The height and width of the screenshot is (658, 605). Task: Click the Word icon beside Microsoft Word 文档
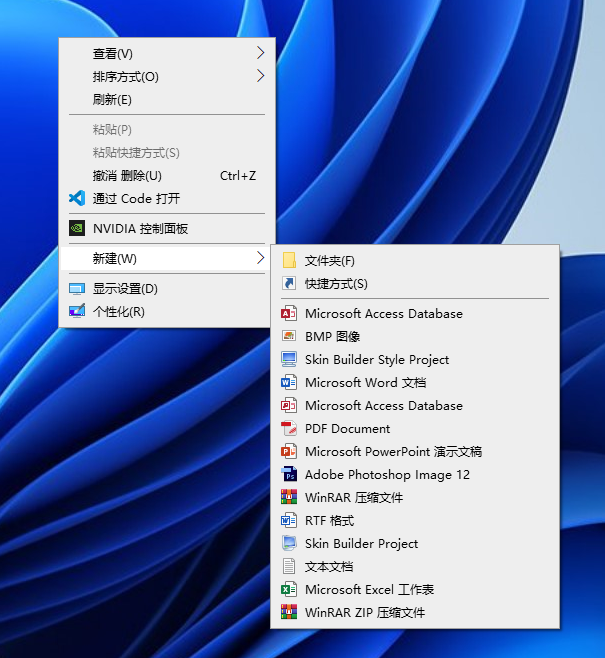pos(289,382)
